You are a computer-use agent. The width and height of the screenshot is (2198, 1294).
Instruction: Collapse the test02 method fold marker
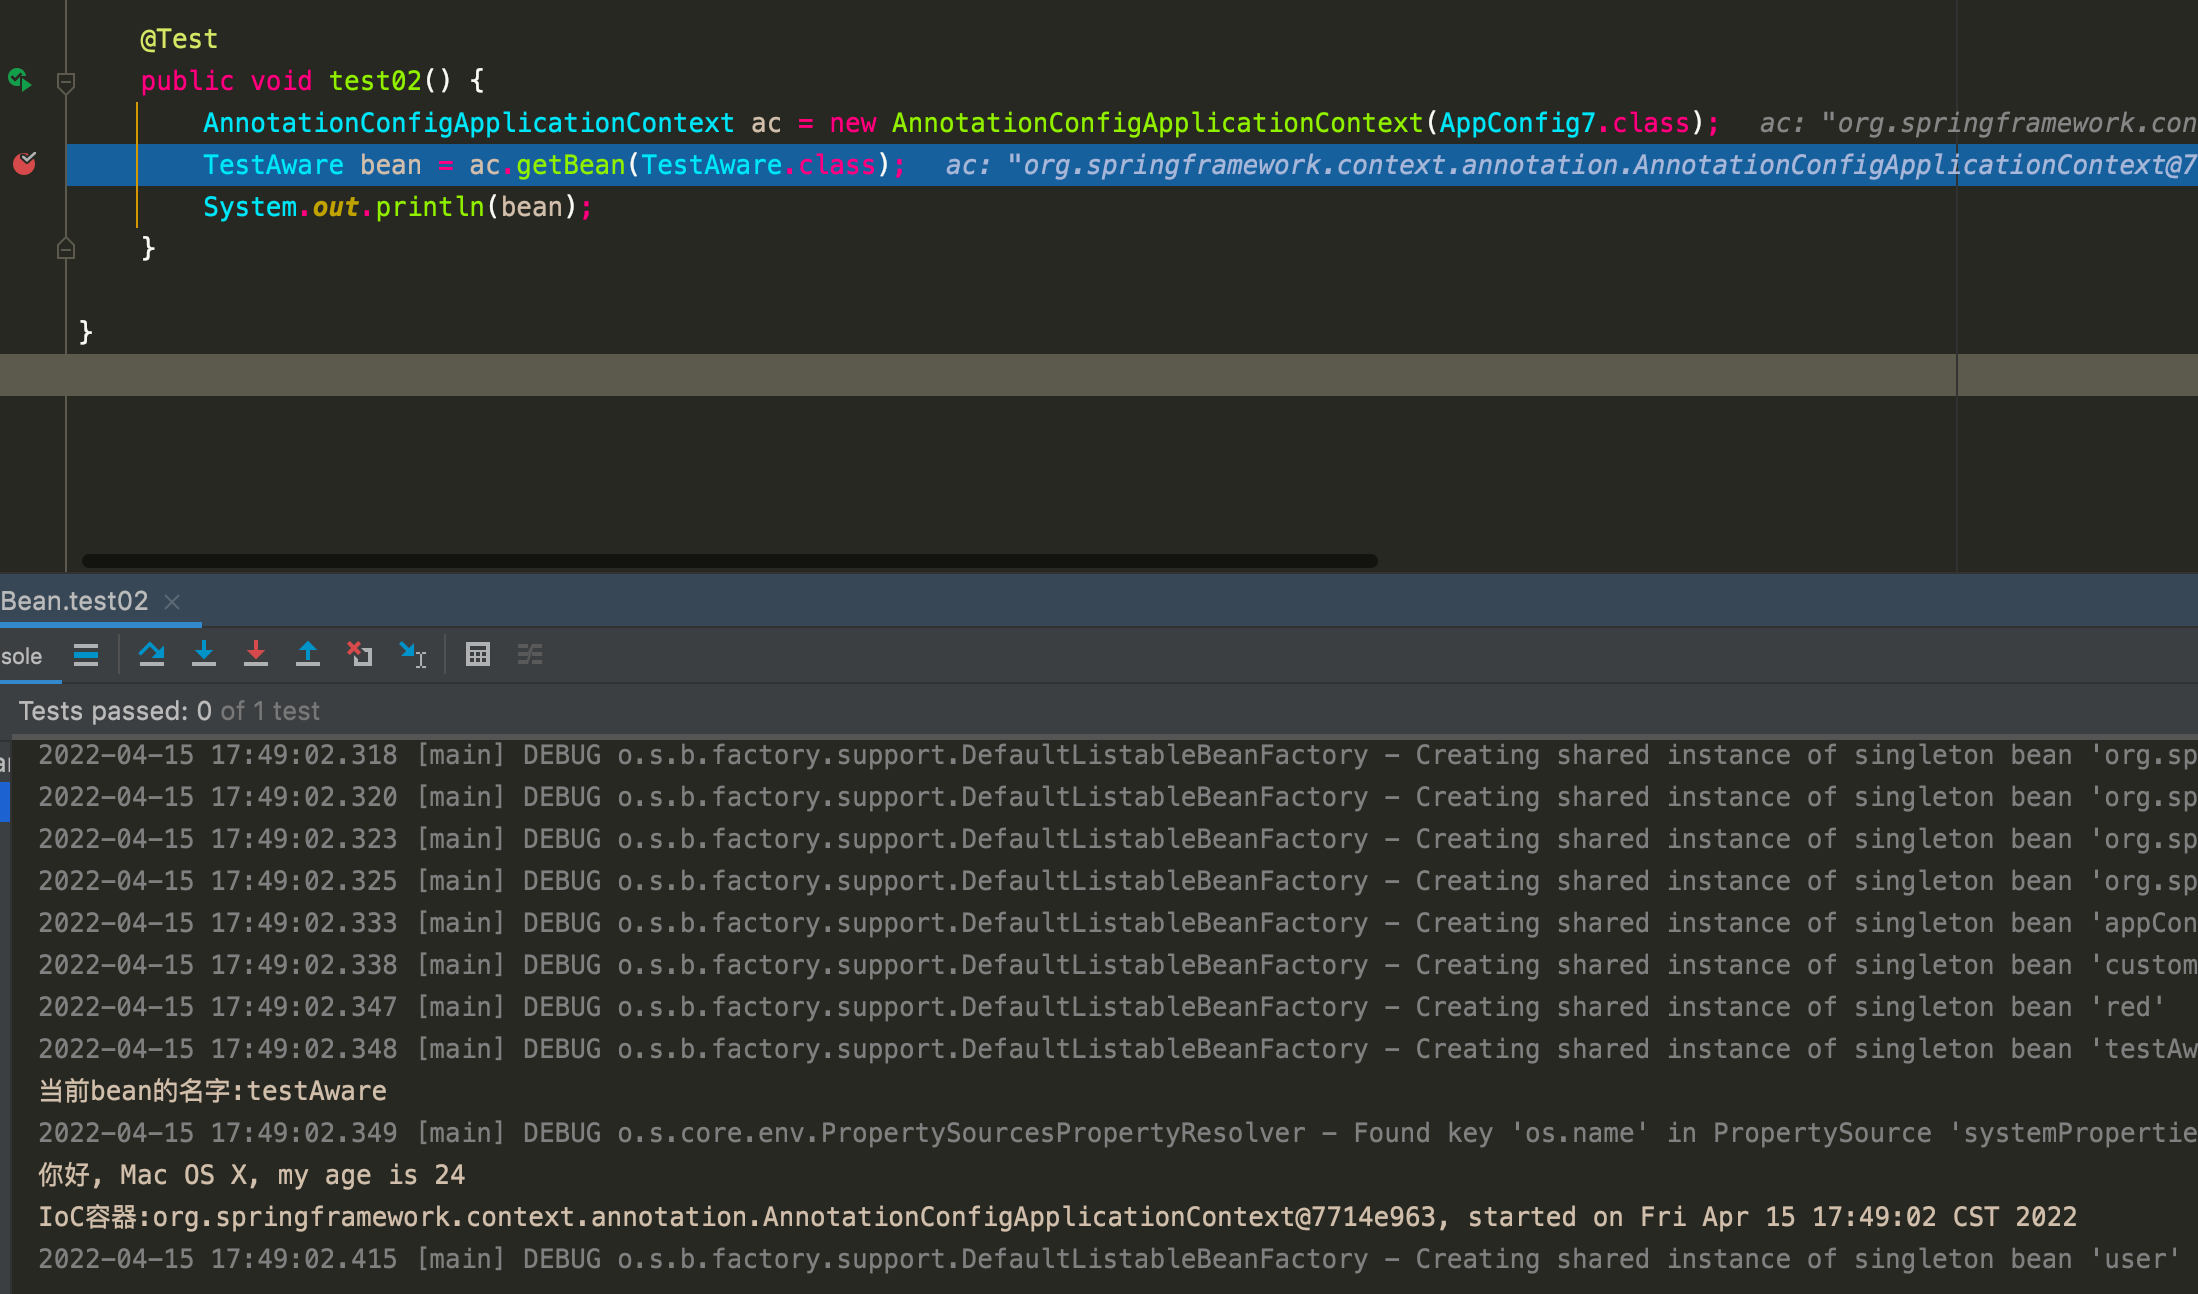(66, 81)
